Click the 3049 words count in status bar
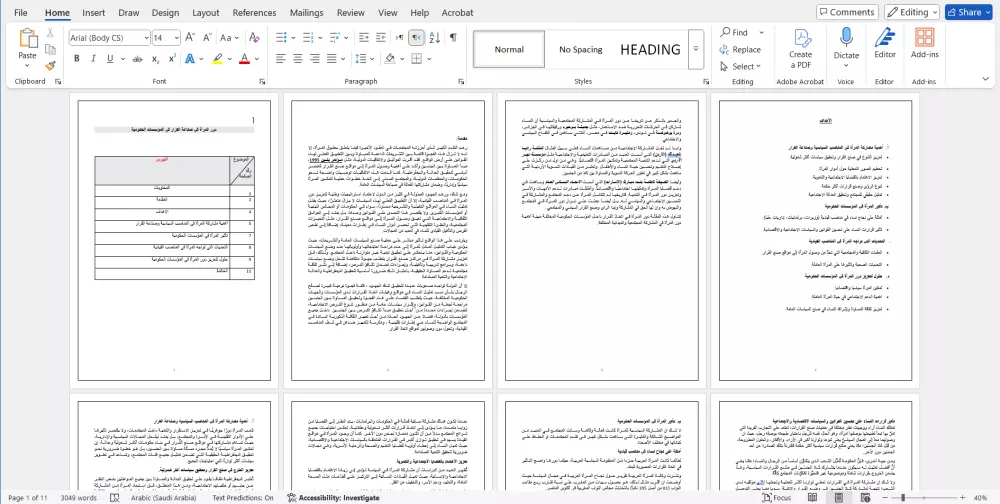The width and height of the screenshot is (1000, 504). coord(78,498)
